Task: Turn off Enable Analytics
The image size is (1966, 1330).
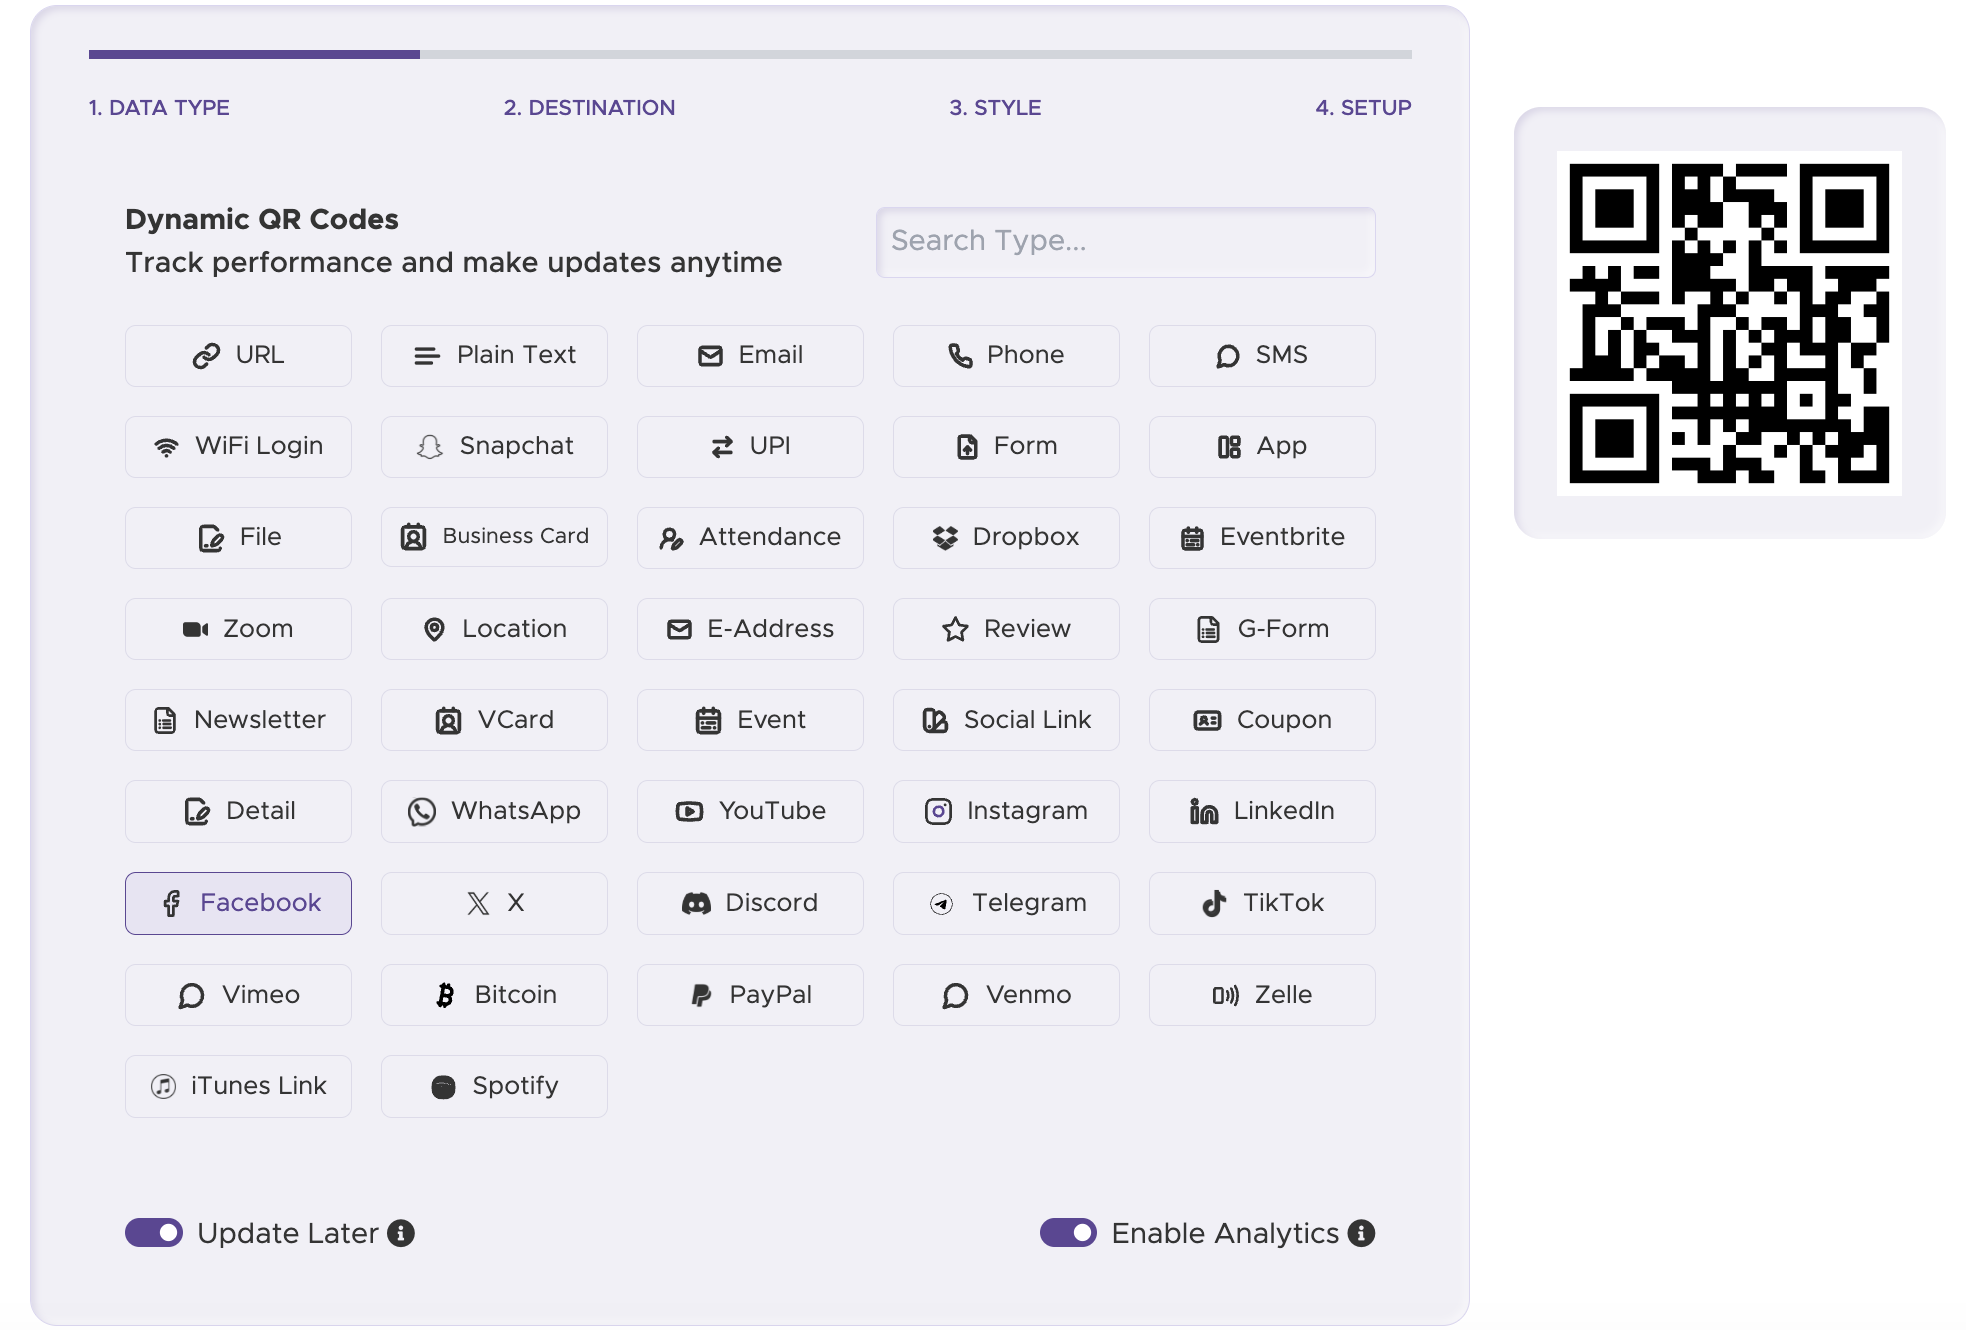Action: 1068,1233
